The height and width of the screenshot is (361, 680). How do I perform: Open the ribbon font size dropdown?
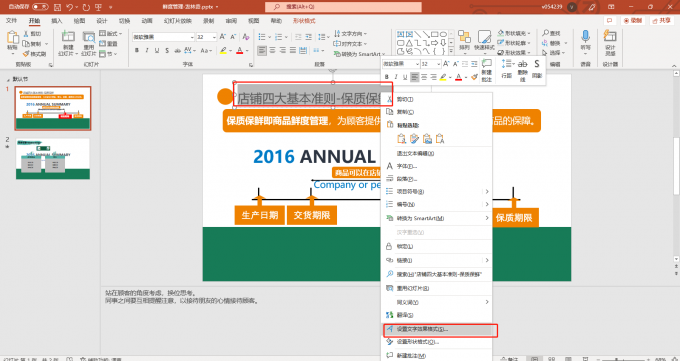(214, 37)
